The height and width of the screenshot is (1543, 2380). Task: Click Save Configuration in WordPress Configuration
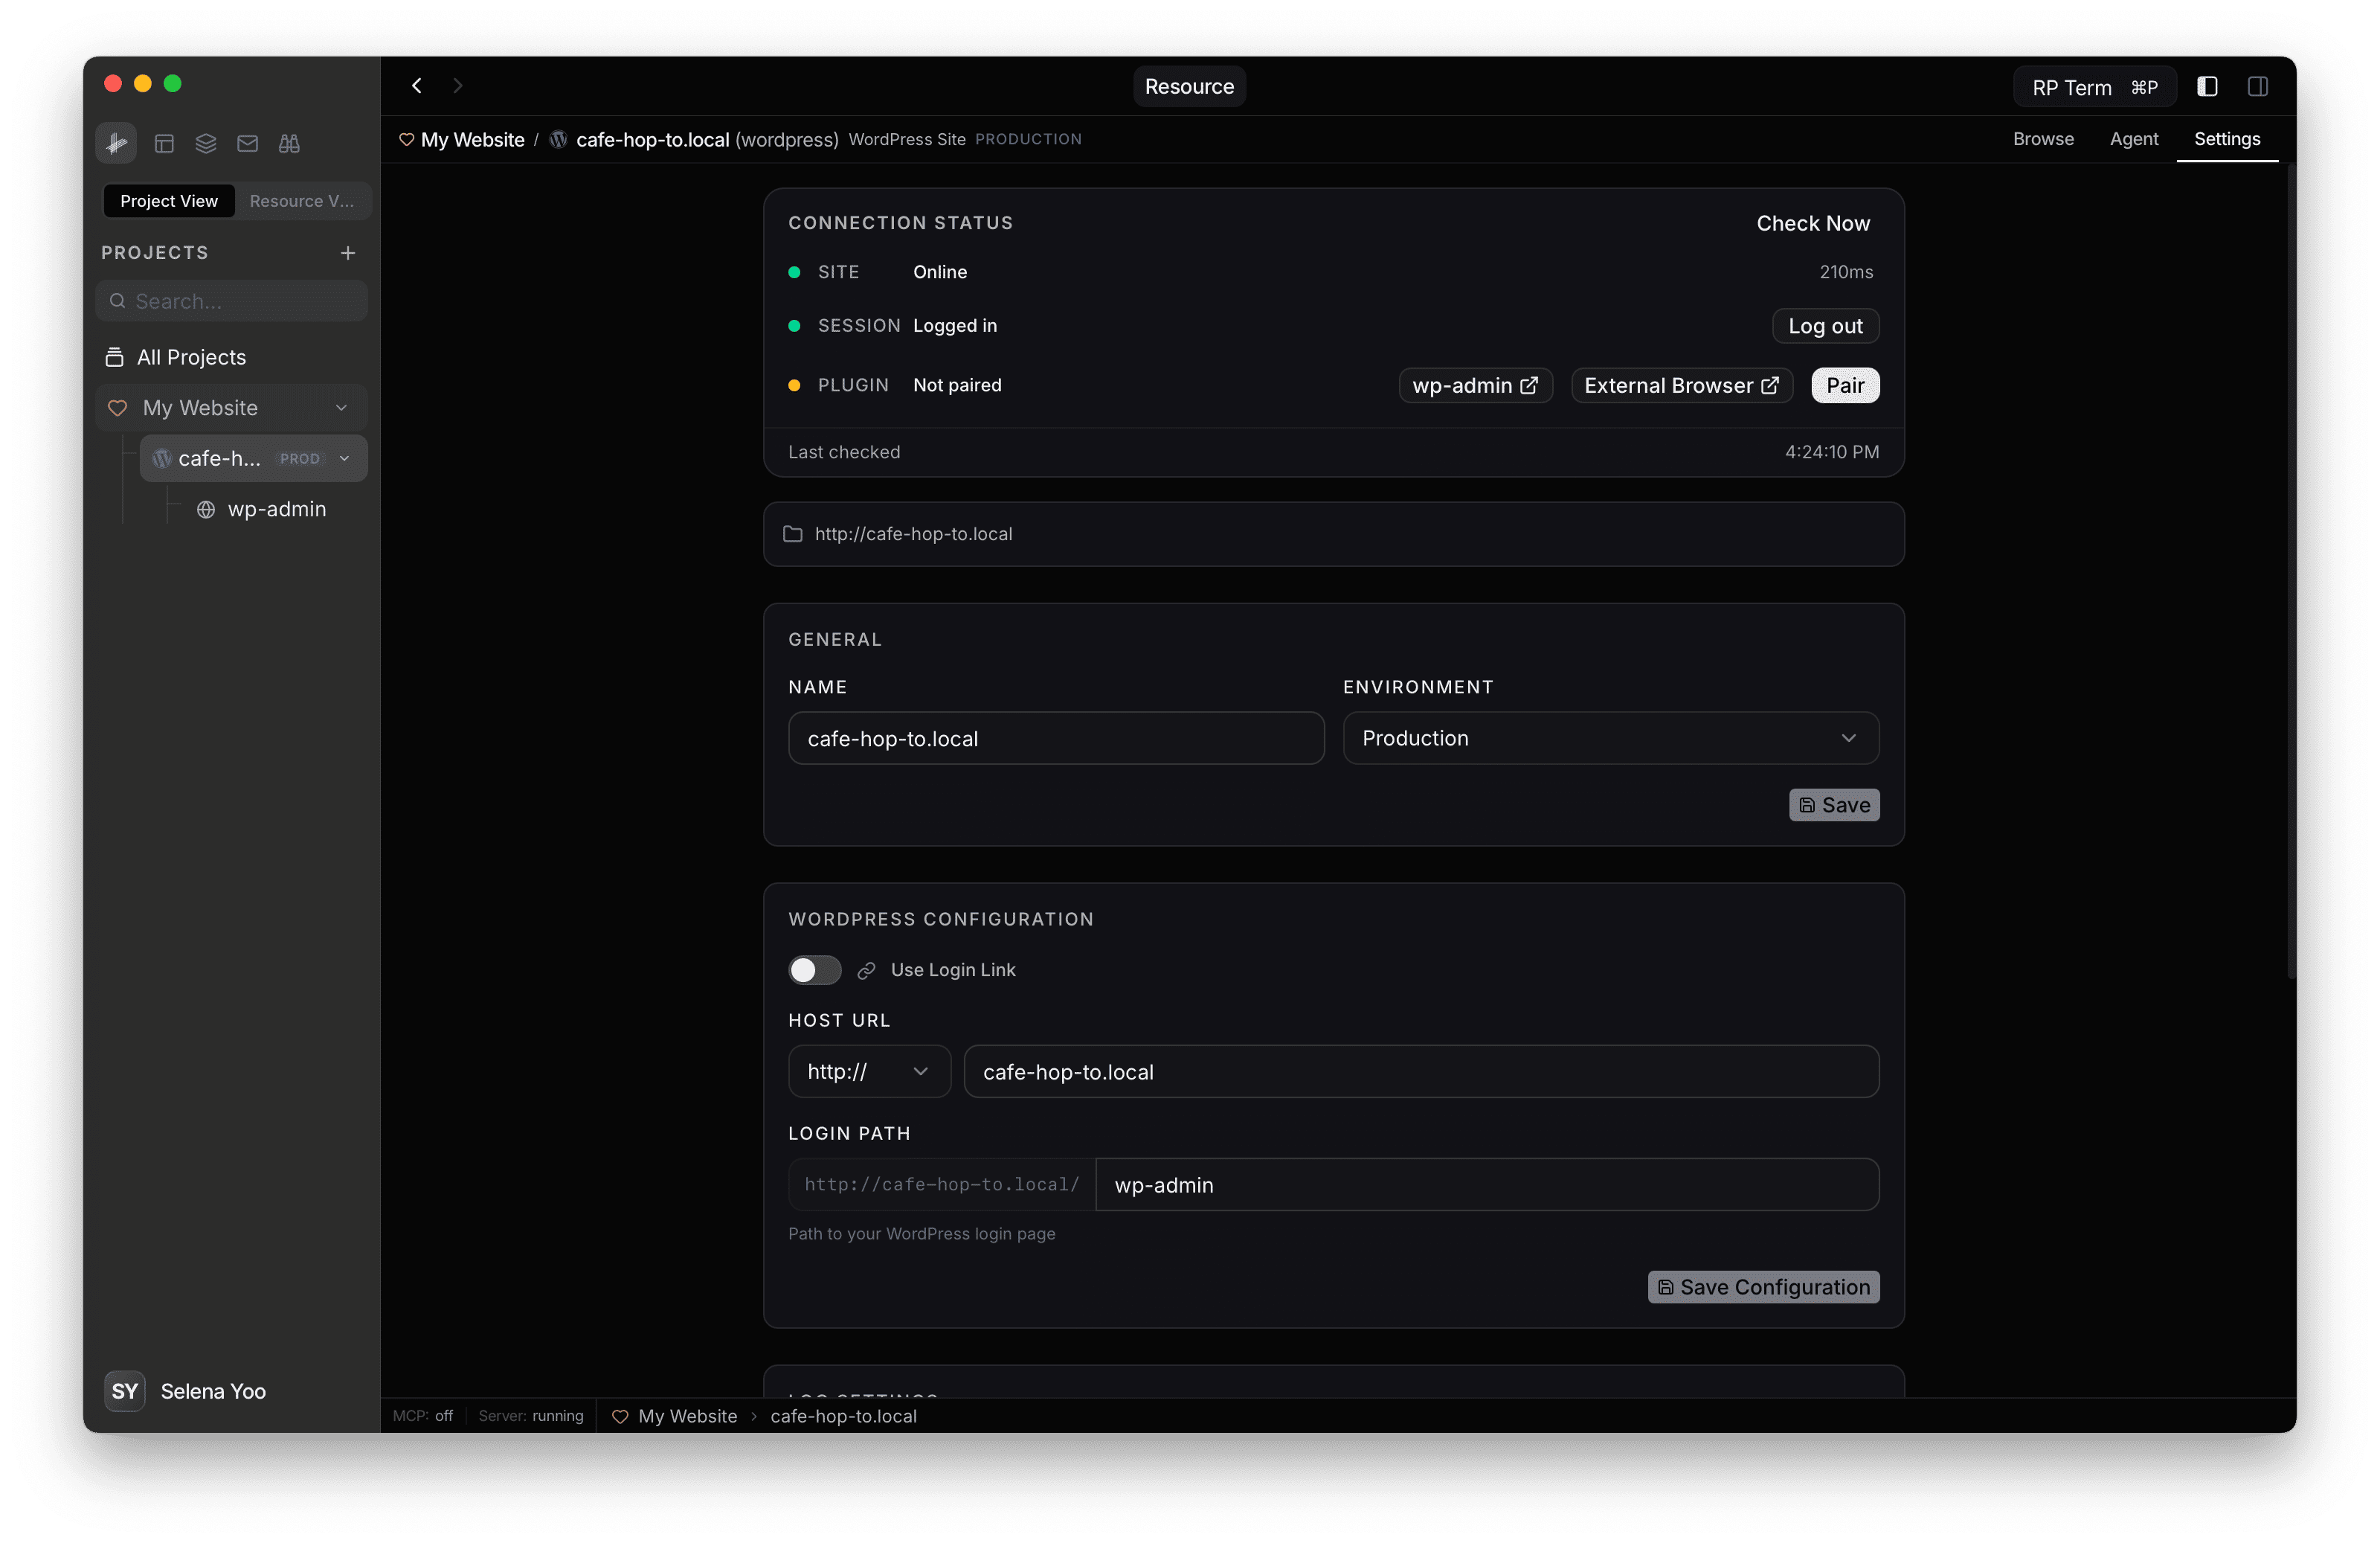point(1762,1287)
